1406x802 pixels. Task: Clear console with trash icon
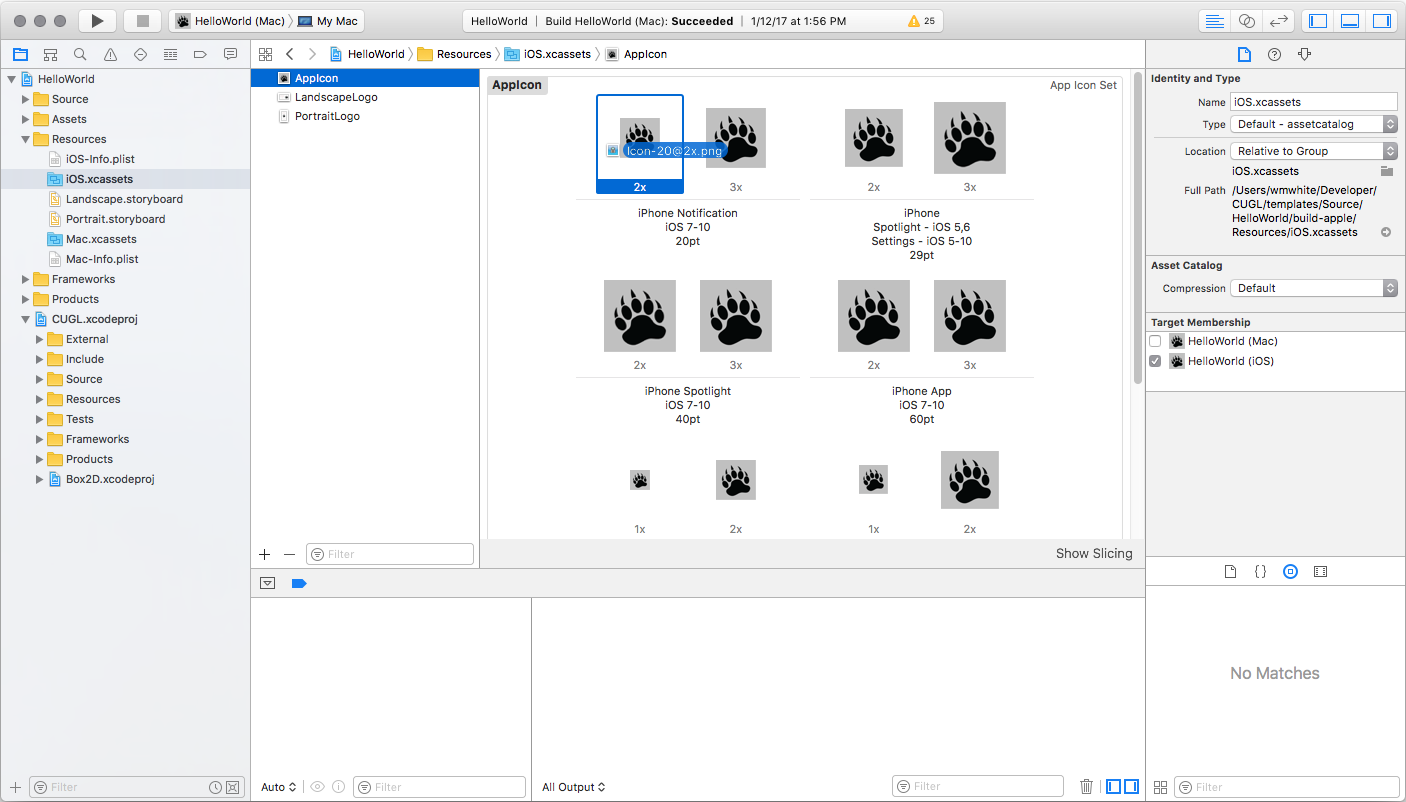(x=1086, y=787)
